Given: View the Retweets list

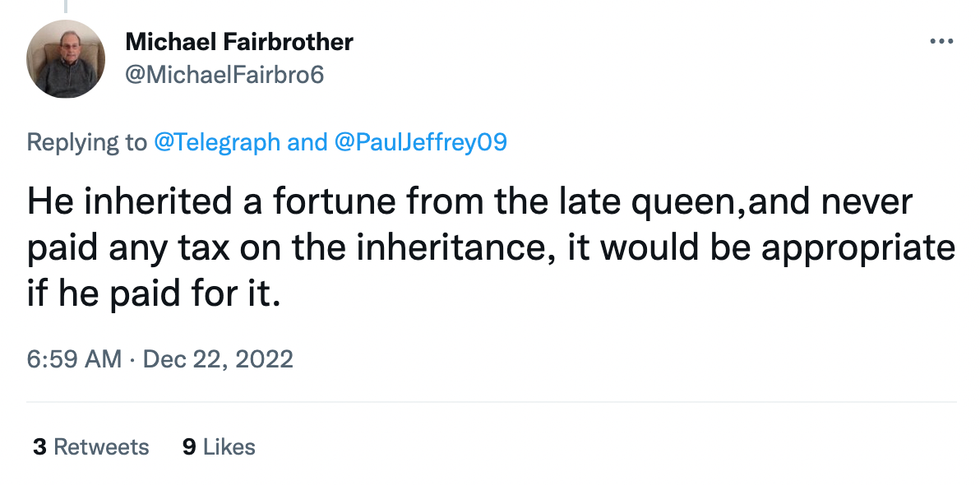Looking at the screenshot, I should click(101, 447).
